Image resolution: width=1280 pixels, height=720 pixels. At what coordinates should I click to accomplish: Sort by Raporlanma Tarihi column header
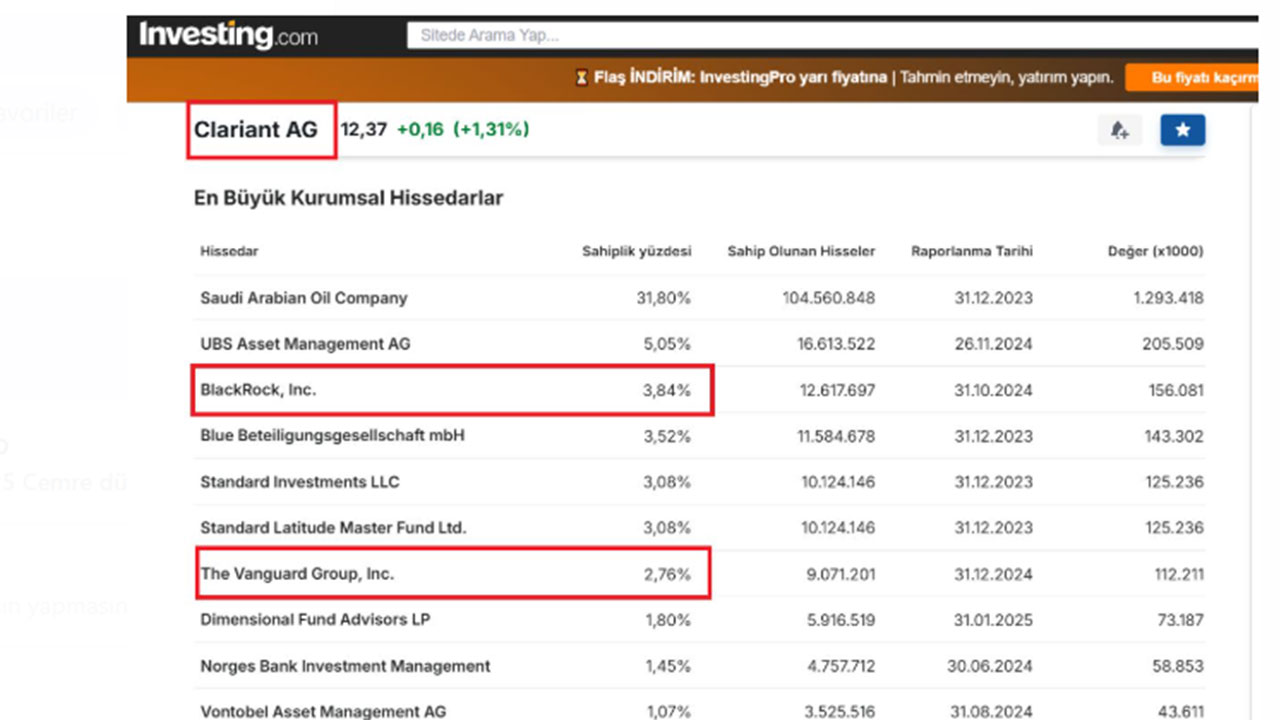pyautogui.click(x=971, y=251)
